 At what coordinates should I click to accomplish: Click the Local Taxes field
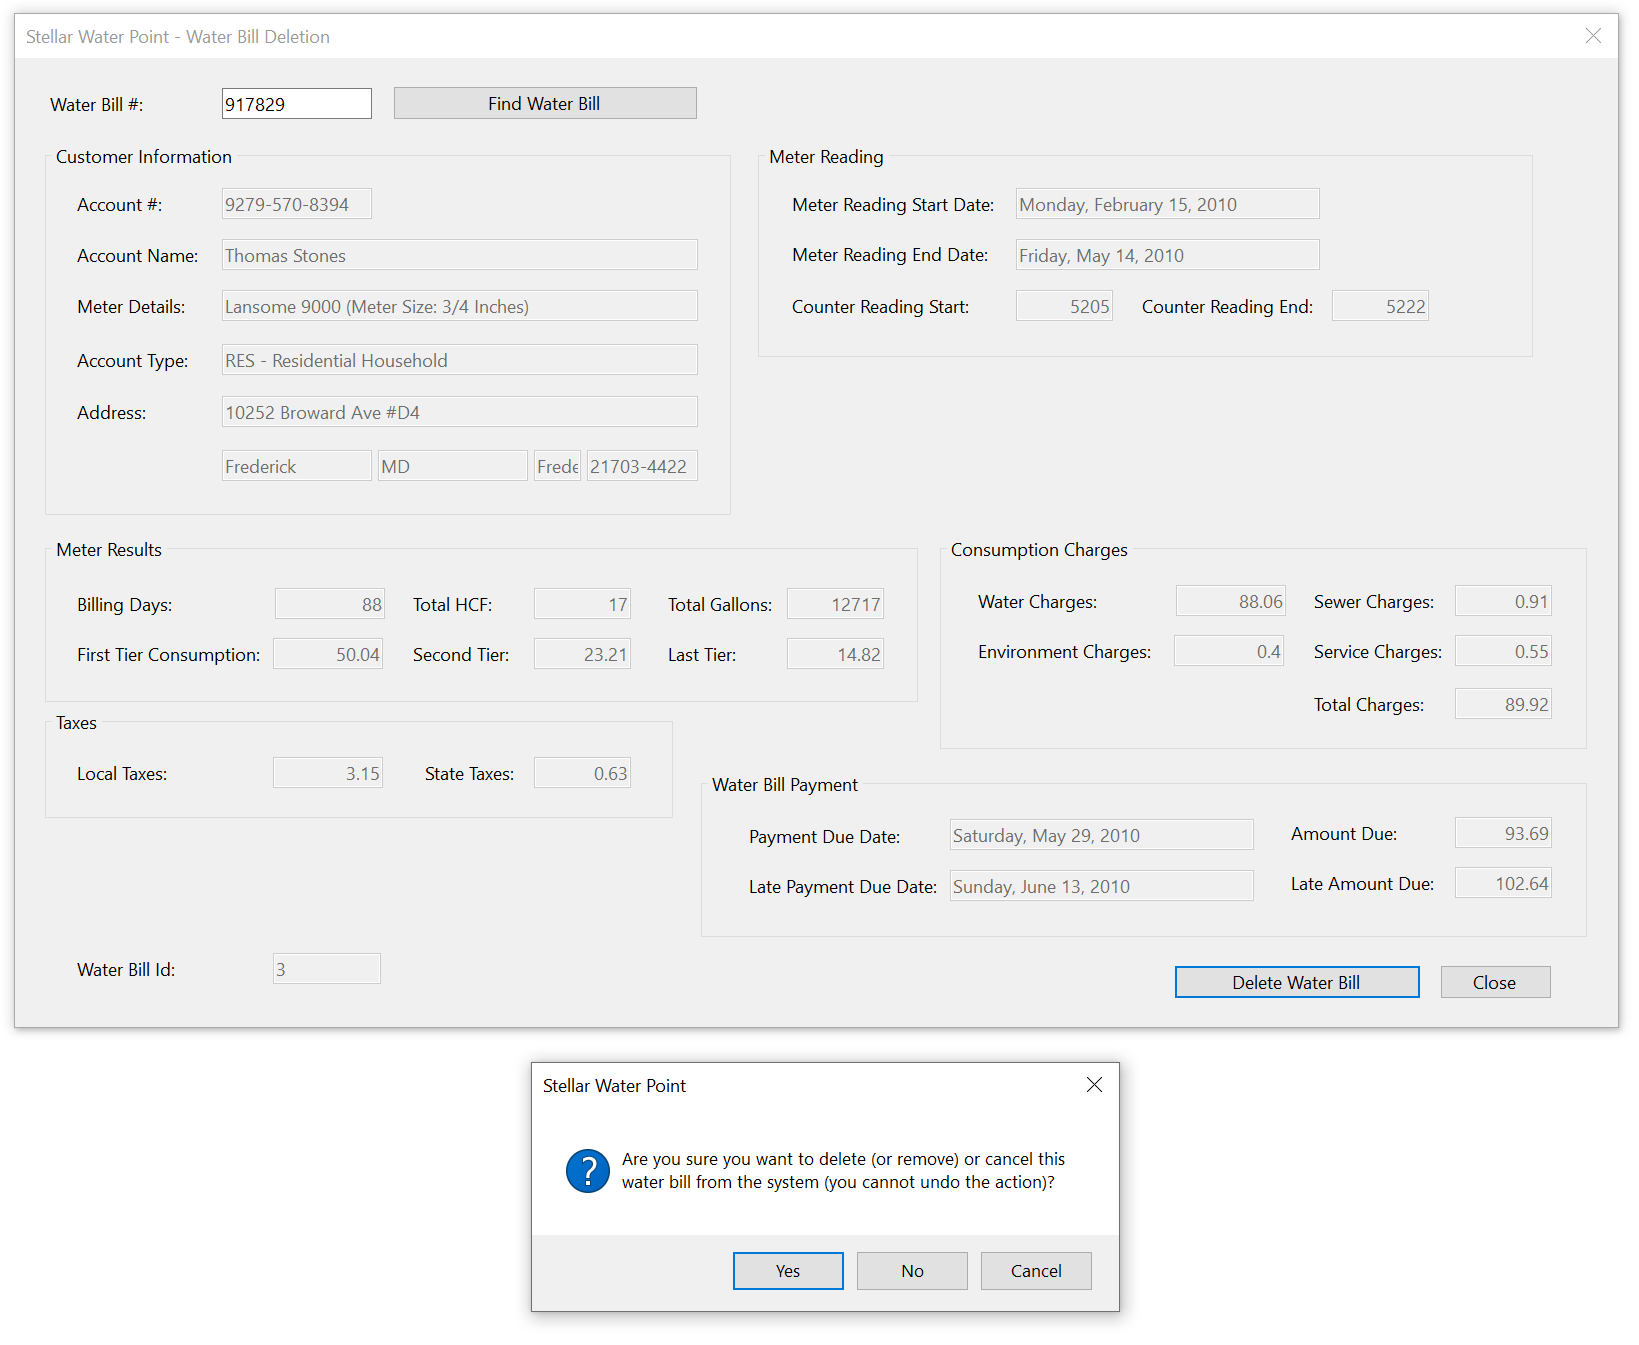tap(328, 773)
